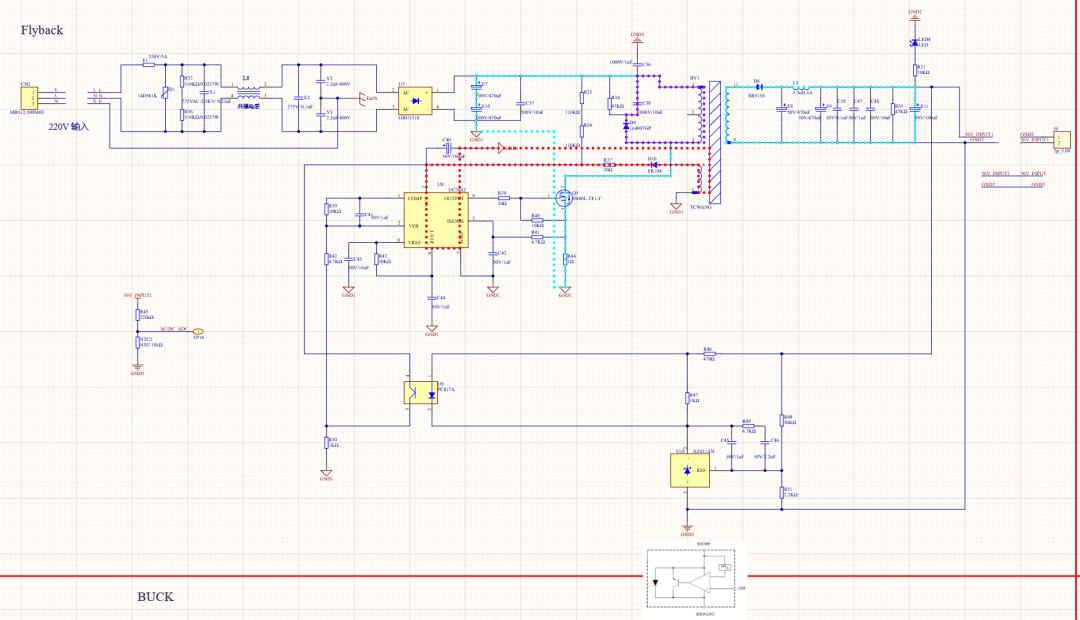1080x620 pixels.
Task: Click the LED4 indicator diode
Action: (914, 43)
